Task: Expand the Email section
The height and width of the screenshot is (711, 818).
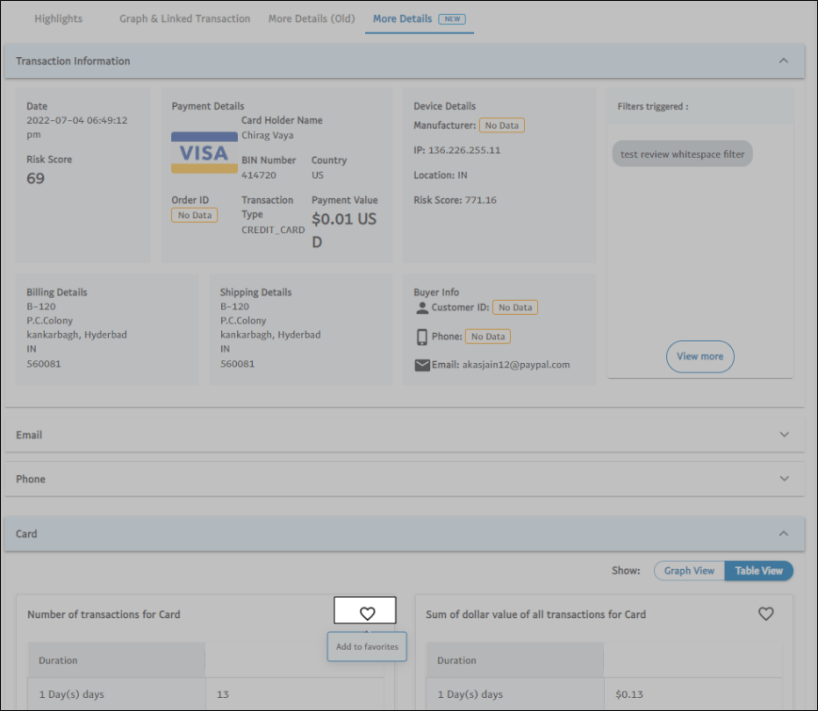Action: click(x=784, y=435)
